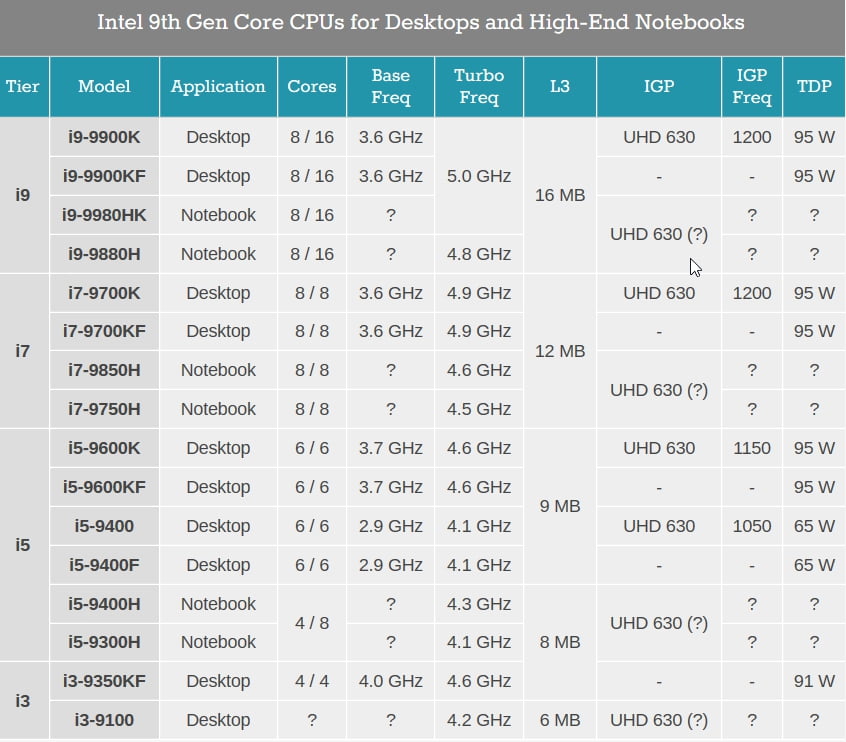The width and height of the screenshot is (846, 742).
Task: Select the i9 tier label
Action: [23, 195]
